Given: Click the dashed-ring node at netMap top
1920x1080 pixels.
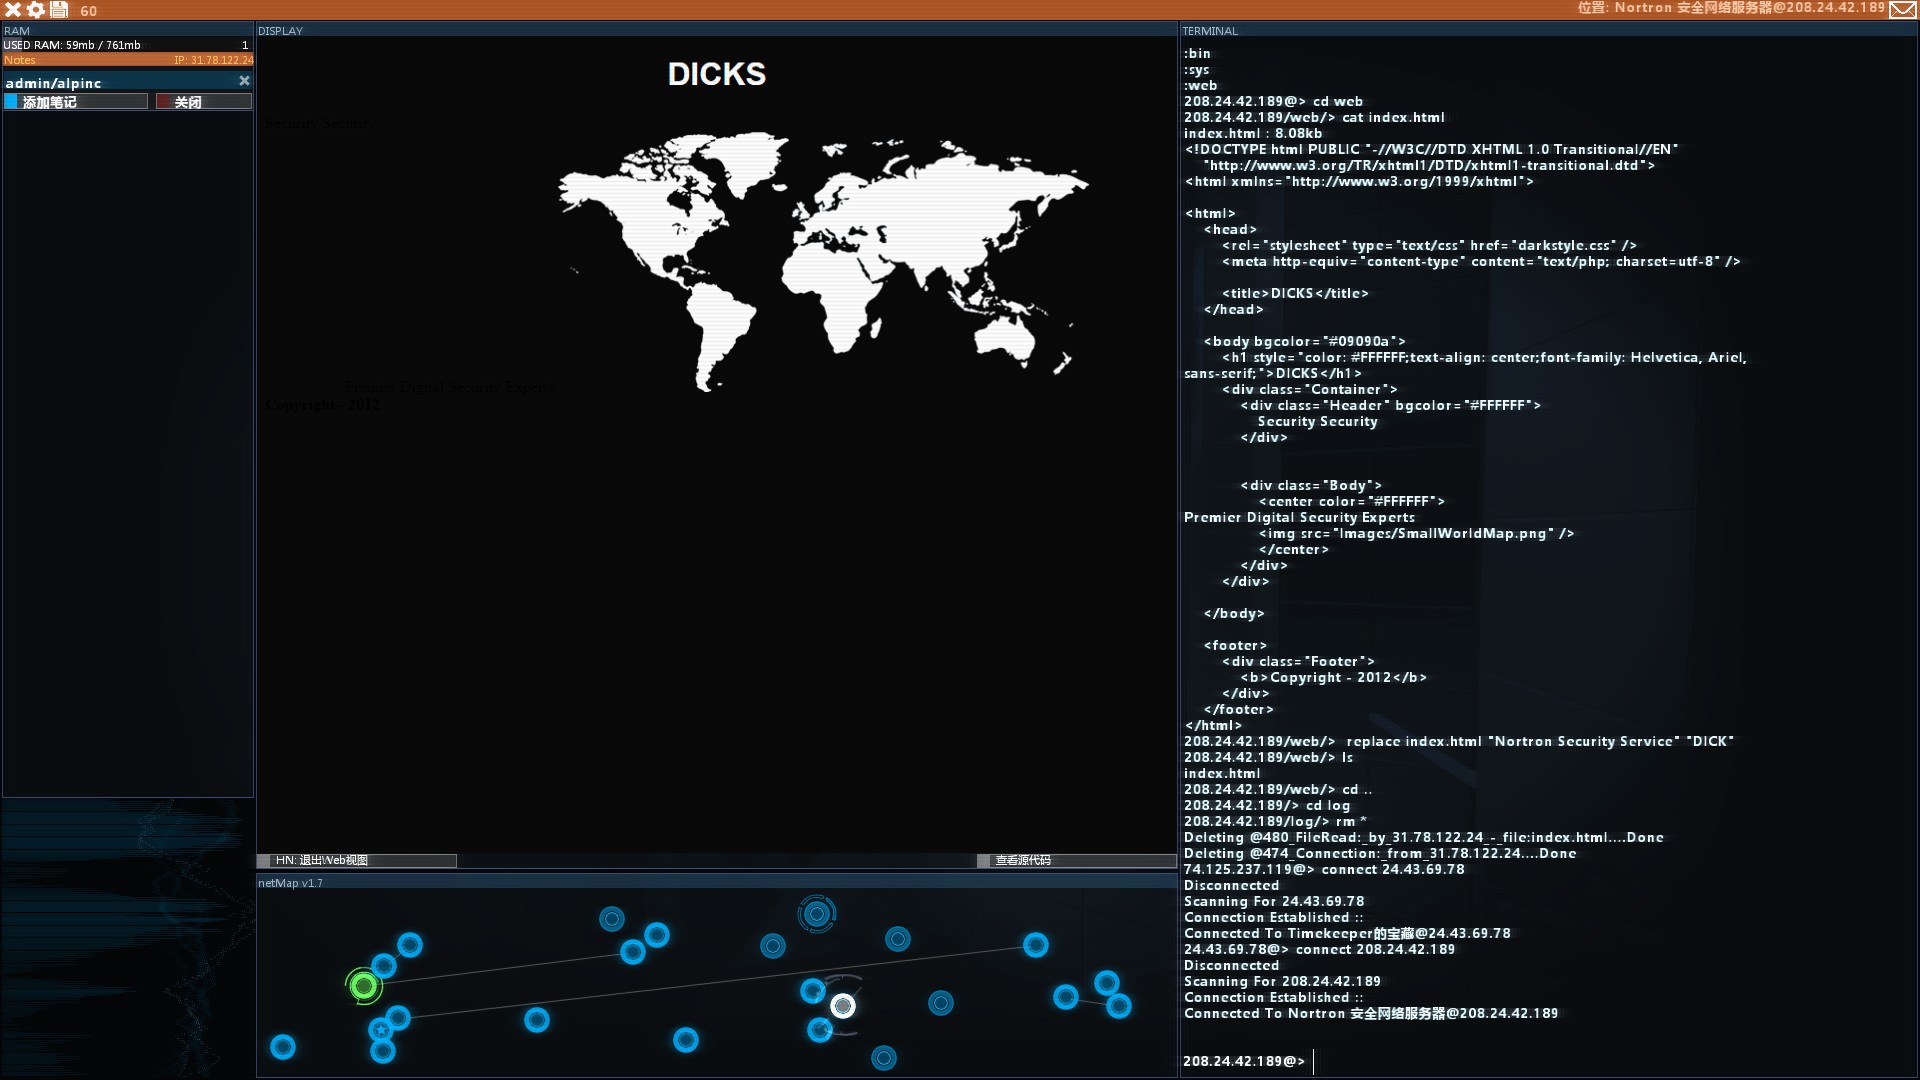Looking at the screenshot, I should click(x=817, y=913).
